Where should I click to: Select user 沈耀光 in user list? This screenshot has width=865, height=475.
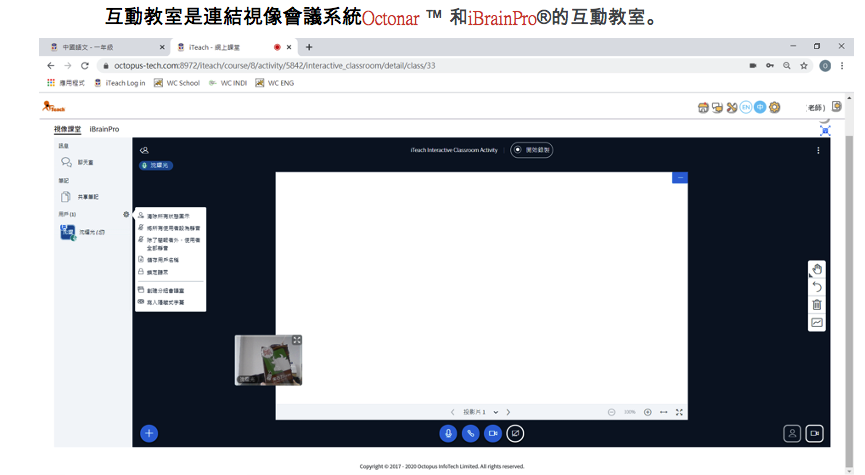point(83,232)
